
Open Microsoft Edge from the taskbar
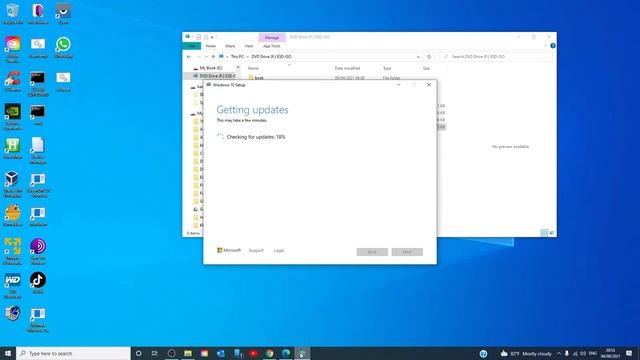coord(286,353)
